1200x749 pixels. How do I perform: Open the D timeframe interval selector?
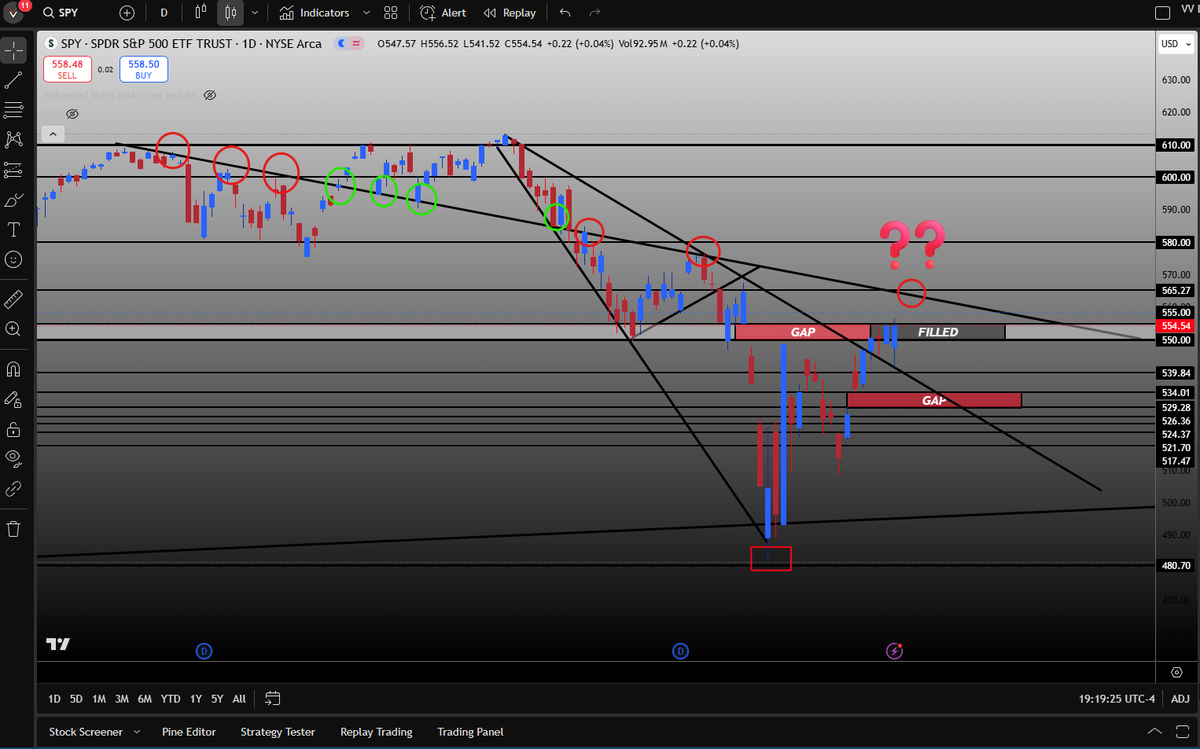click(164, 13)
